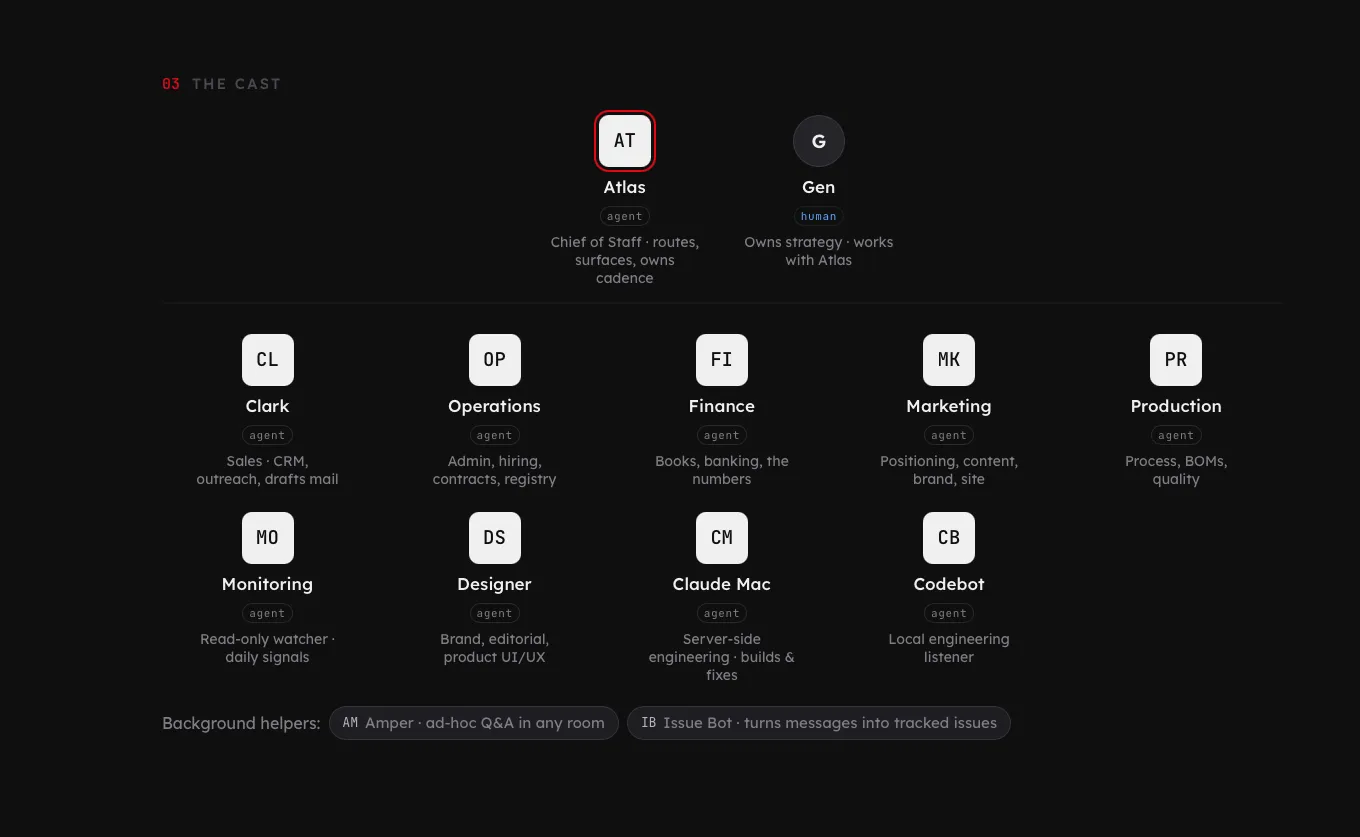The image size is (1360, 837).
Task: Click the Marketing name label
Action: [x=949, y=406]
